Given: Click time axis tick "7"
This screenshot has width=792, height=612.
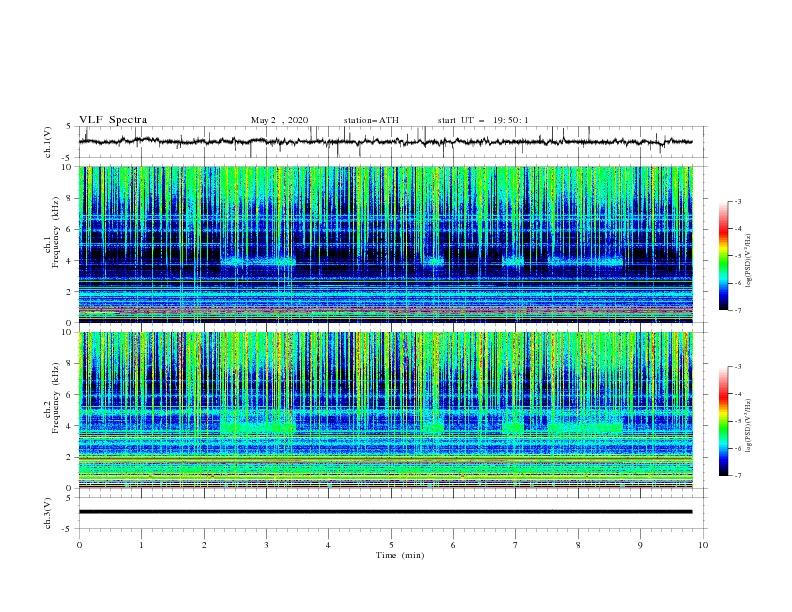Looking at the screenshot, I should [516, 545].
